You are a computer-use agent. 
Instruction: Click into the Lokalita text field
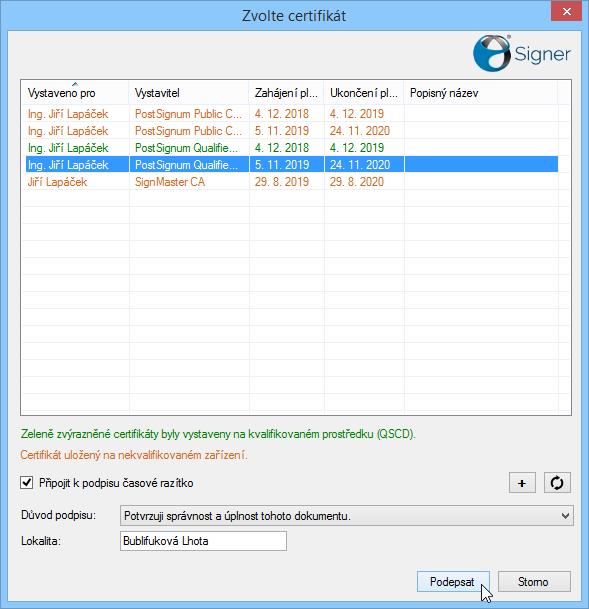[203, 541]
